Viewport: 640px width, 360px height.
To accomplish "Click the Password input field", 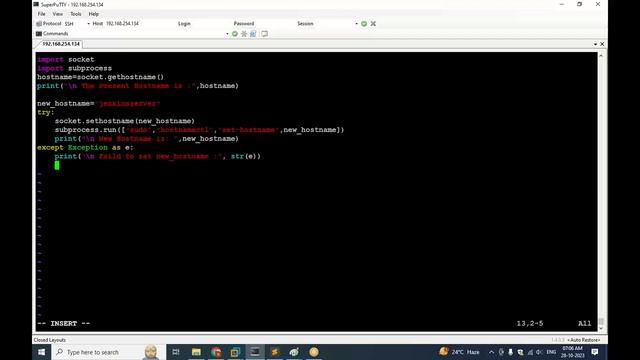I will [x=274, y=24].
